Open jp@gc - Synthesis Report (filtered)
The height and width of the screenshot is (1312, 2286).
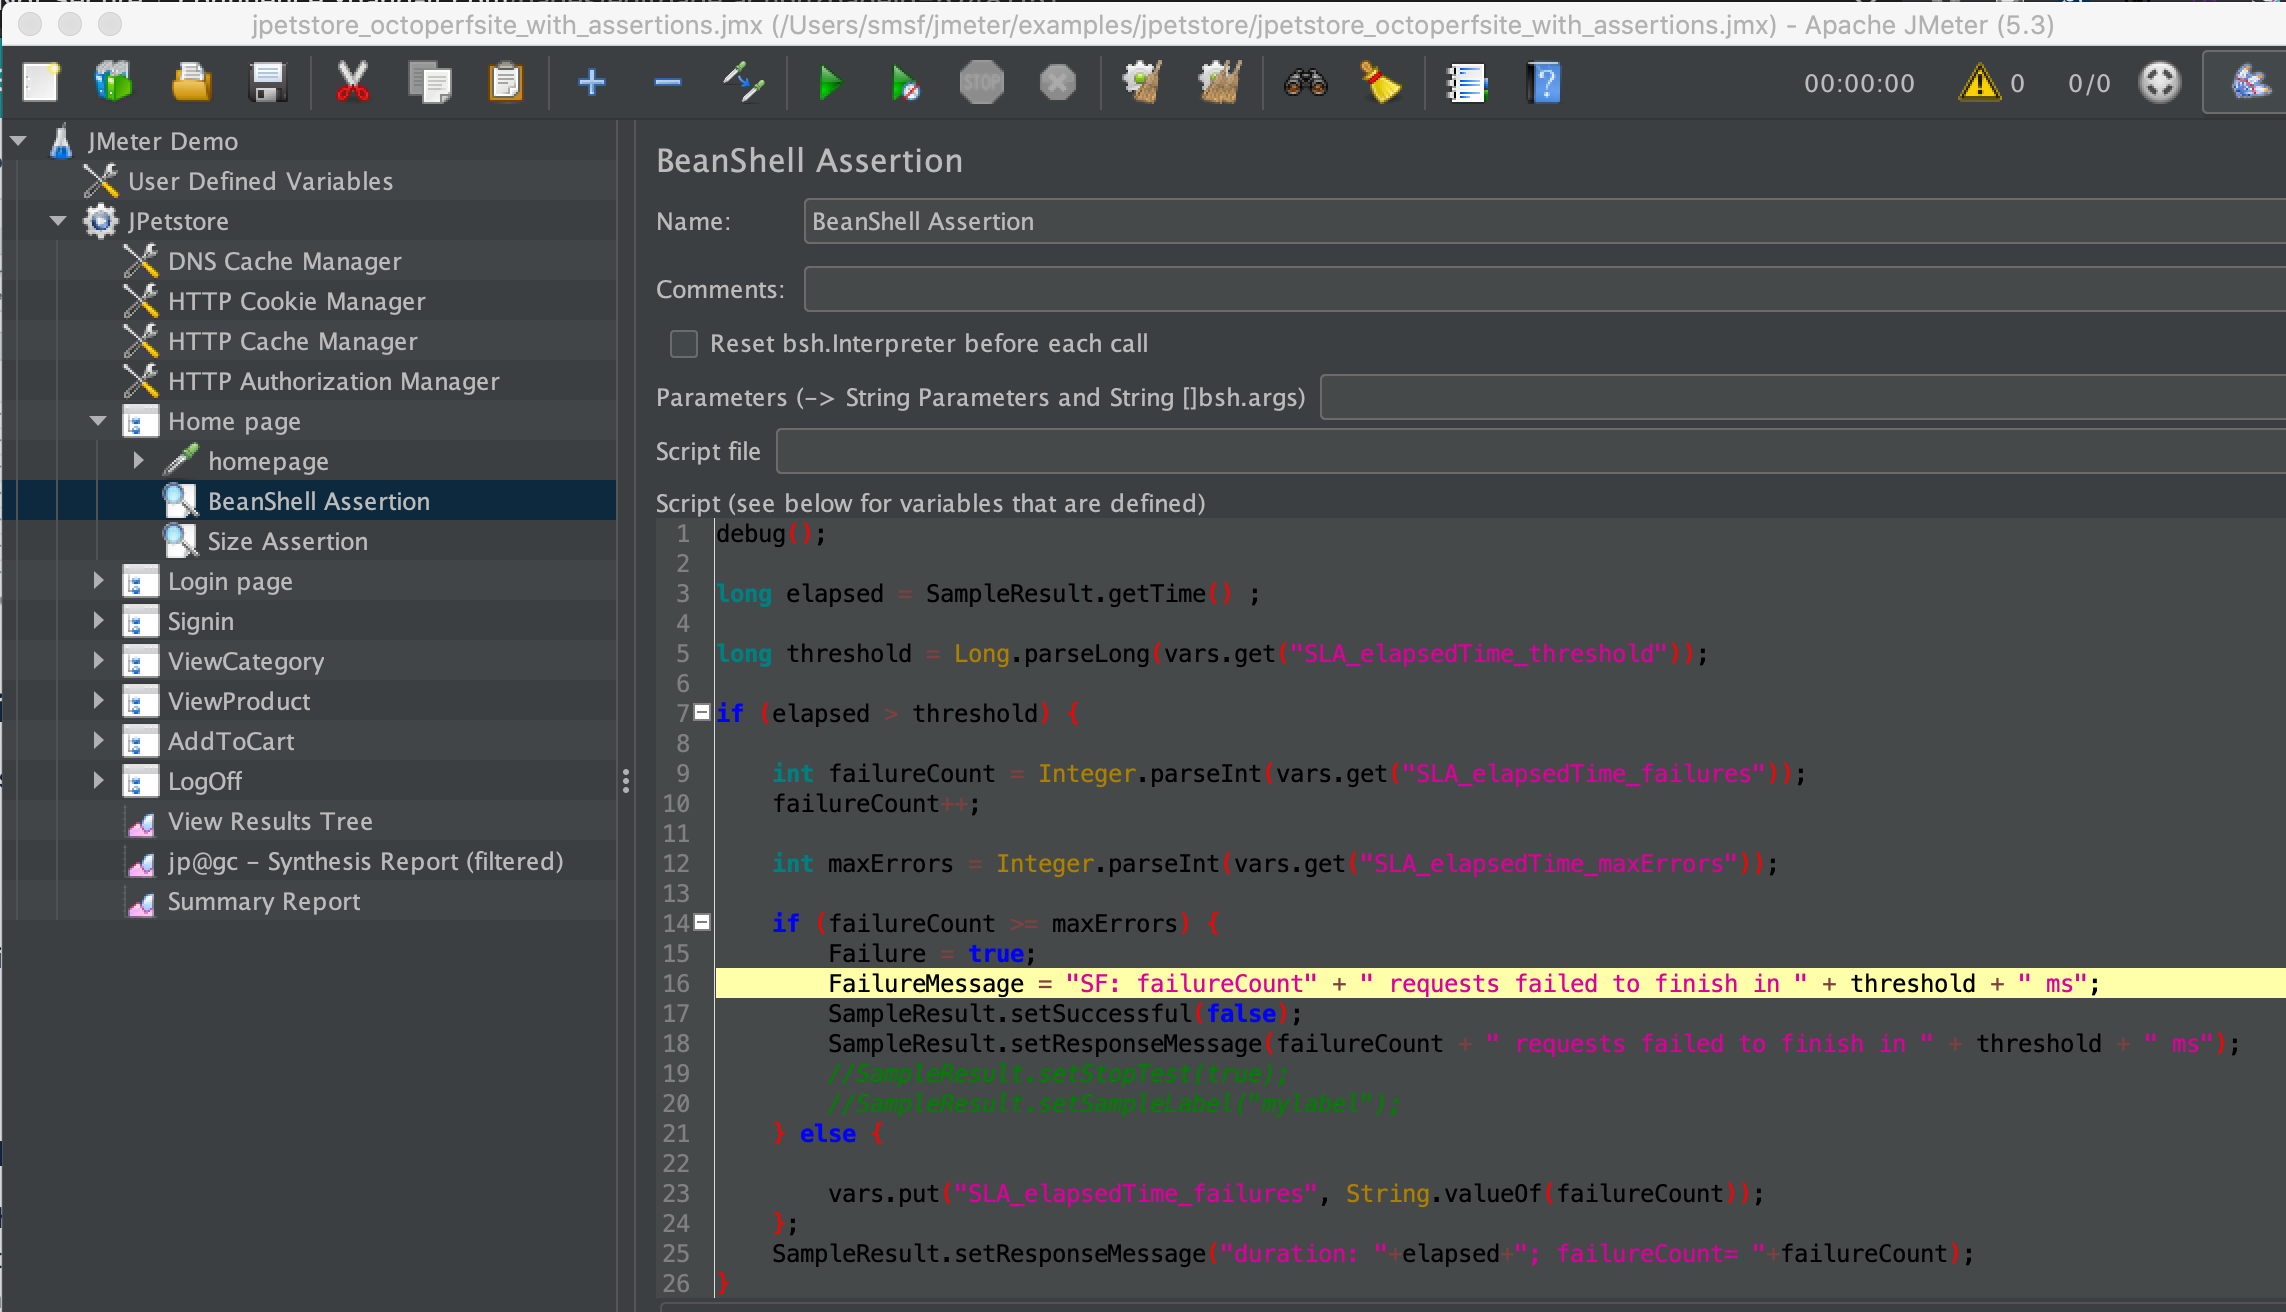pyautogui.click(x=365, y=861)
